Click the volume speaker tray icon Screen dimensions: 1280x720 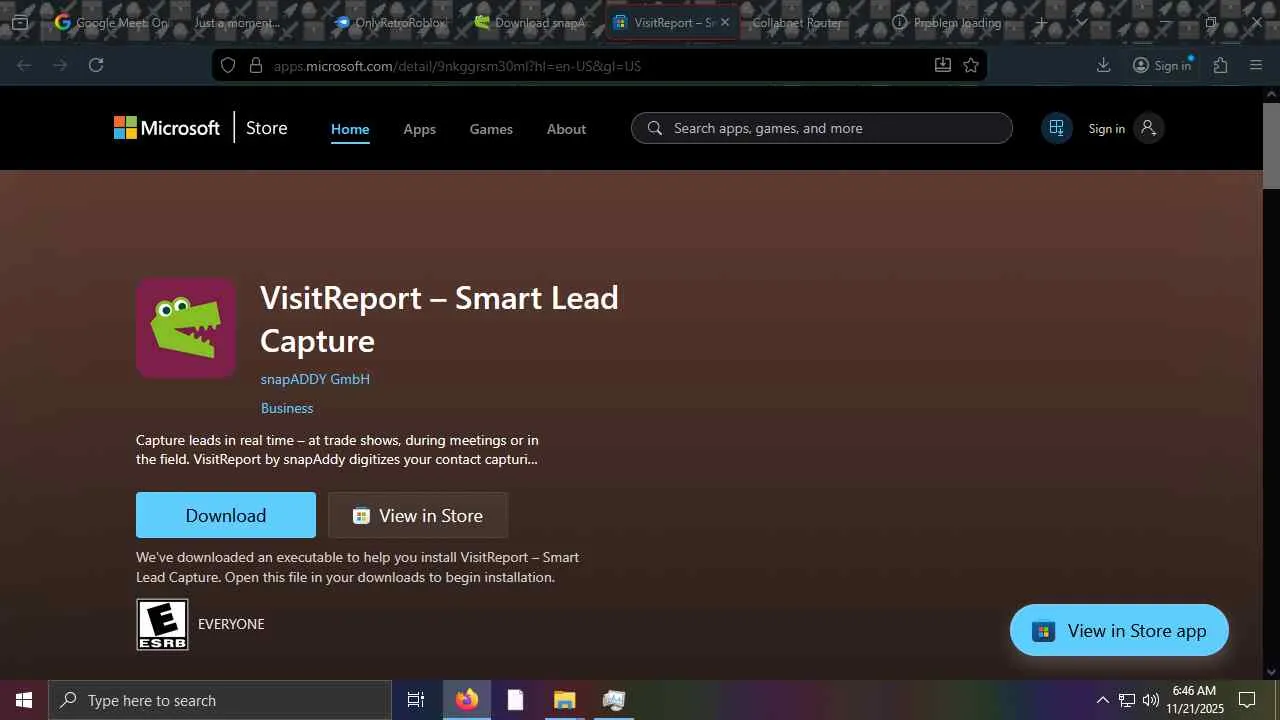pyautogui.click(x=1151, y=700)
